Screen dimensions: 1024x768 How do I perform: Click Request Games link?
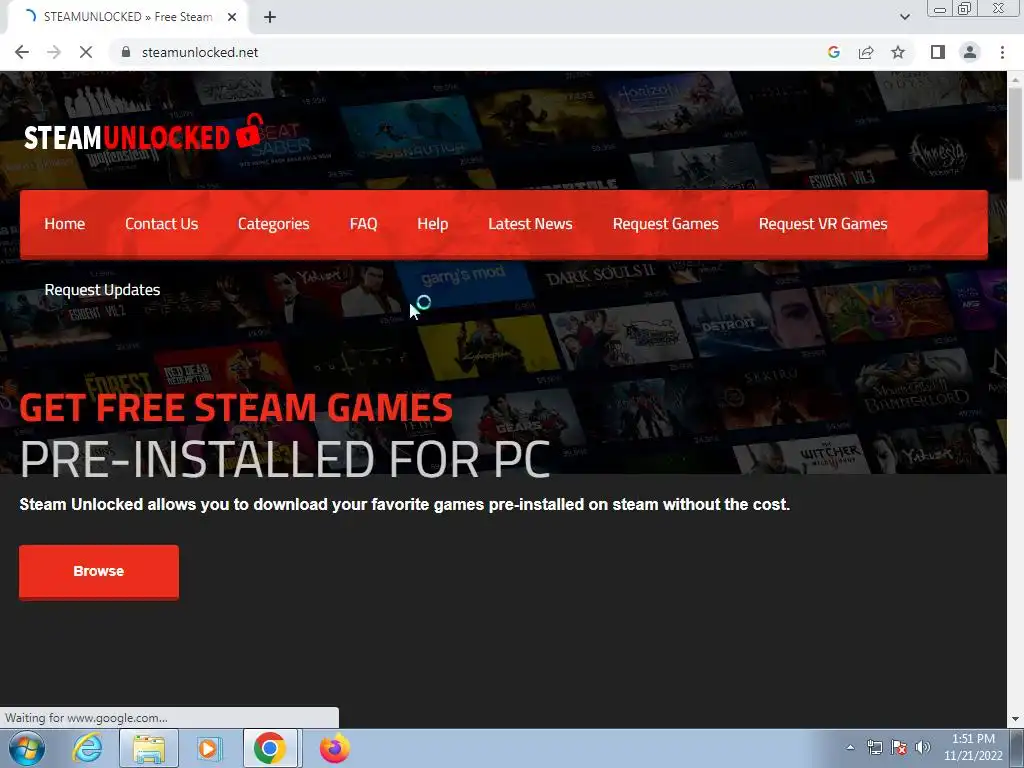coord(665,224)
